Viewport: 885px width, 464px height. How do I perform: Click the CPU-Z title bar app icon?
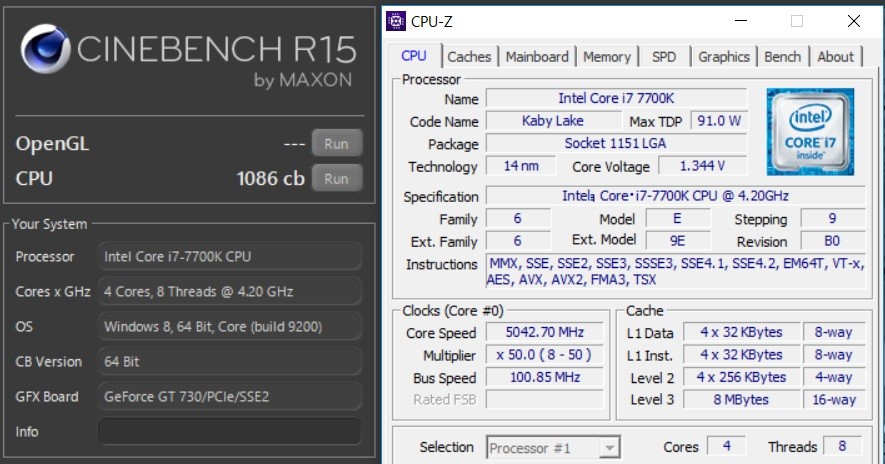(x=396, y=21)
